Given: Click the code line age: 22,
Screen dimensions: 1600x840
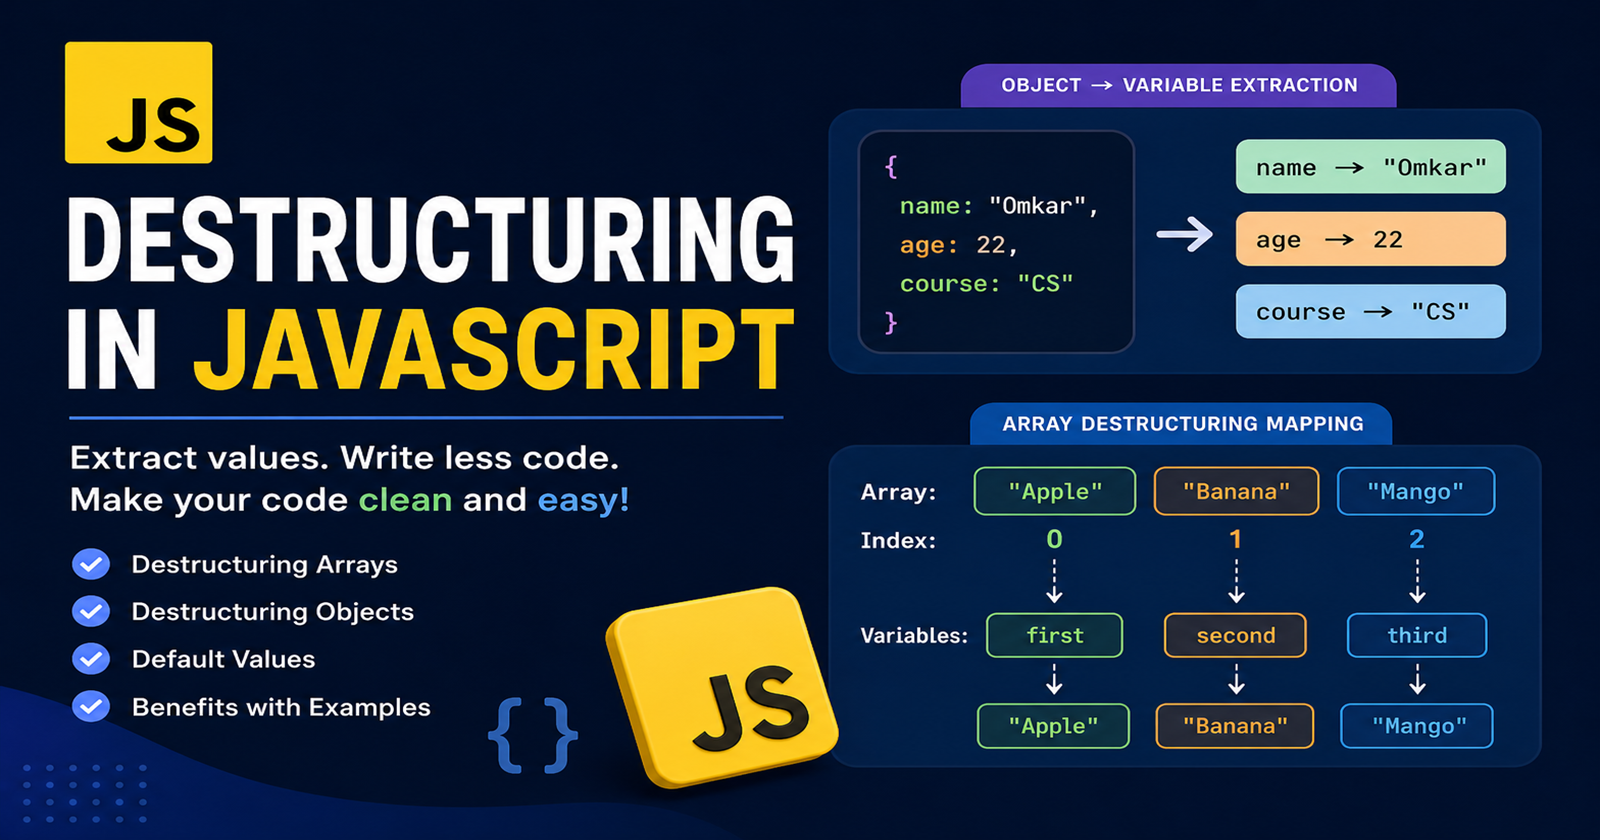Looking at the screenshot, I should tap(958, 245).
